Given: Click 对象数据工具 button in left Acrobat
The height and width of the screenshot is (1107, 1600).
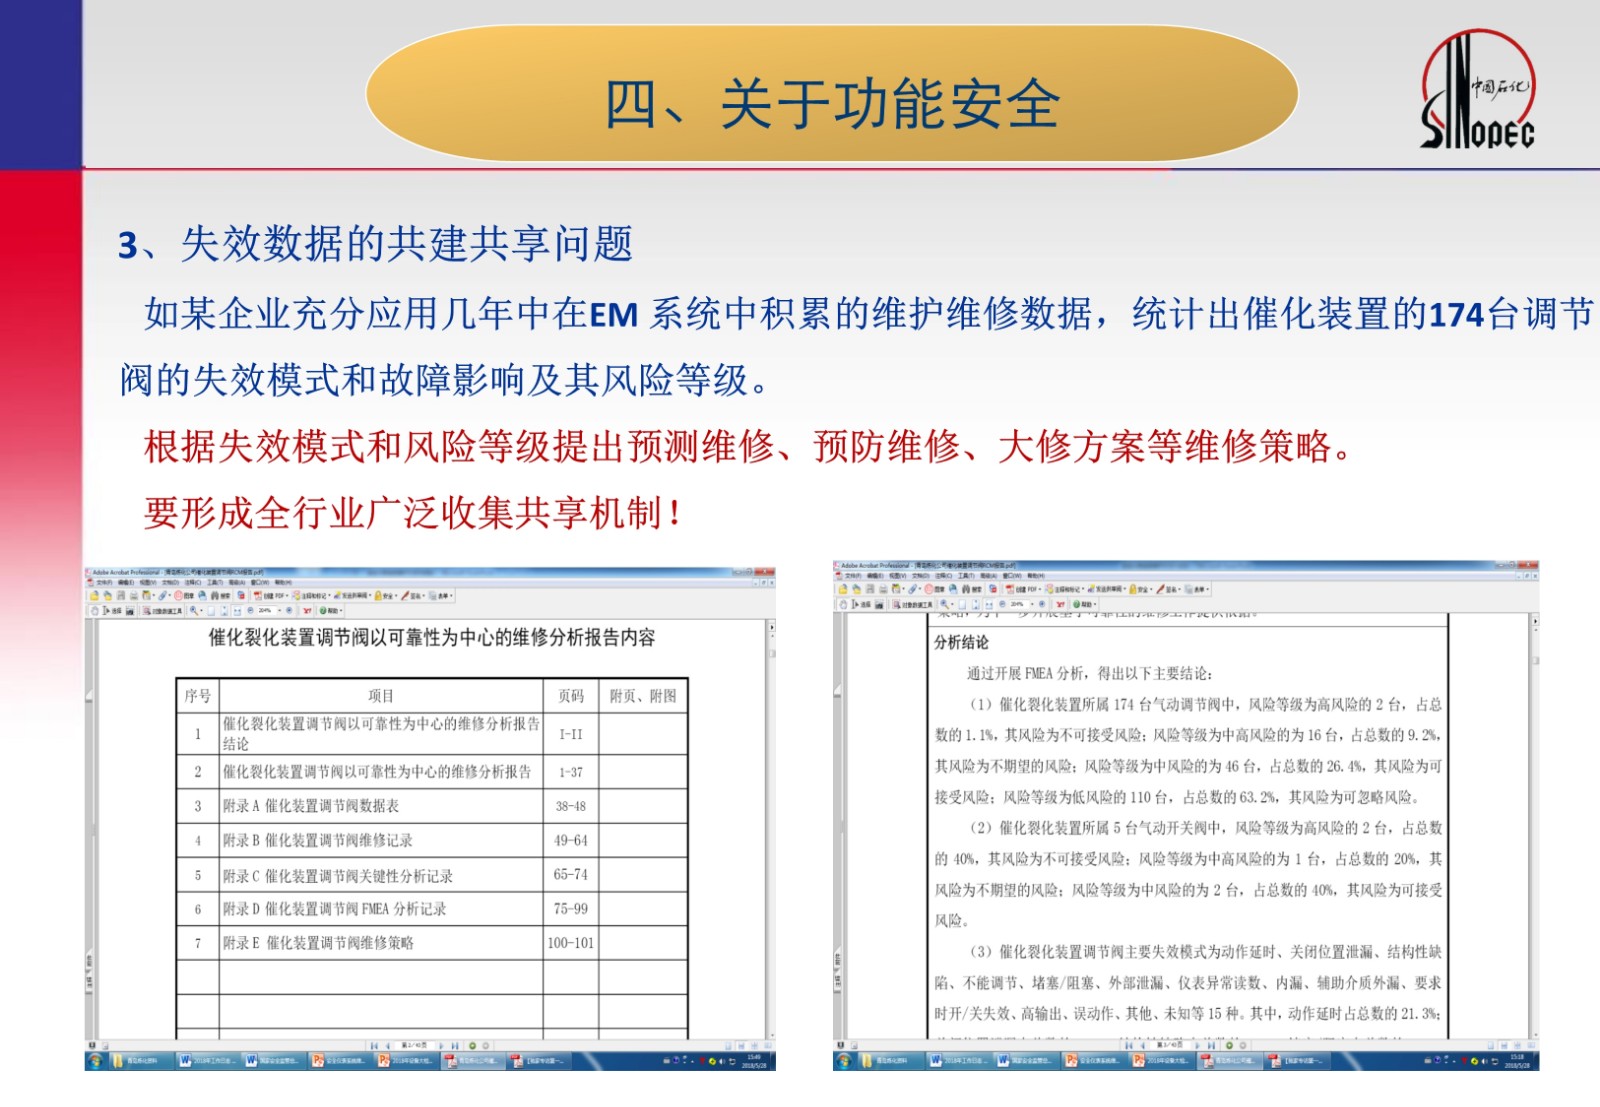Looking at the screenshot, I should [162, 611].
